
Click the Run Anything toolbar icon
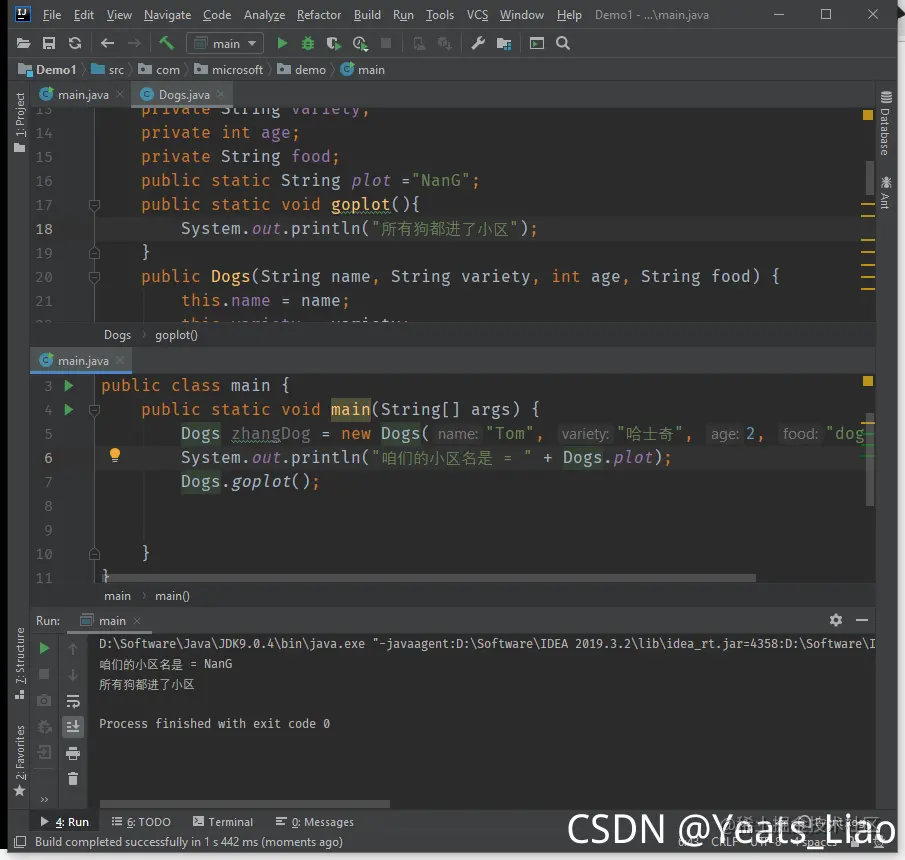pos(537,43)
